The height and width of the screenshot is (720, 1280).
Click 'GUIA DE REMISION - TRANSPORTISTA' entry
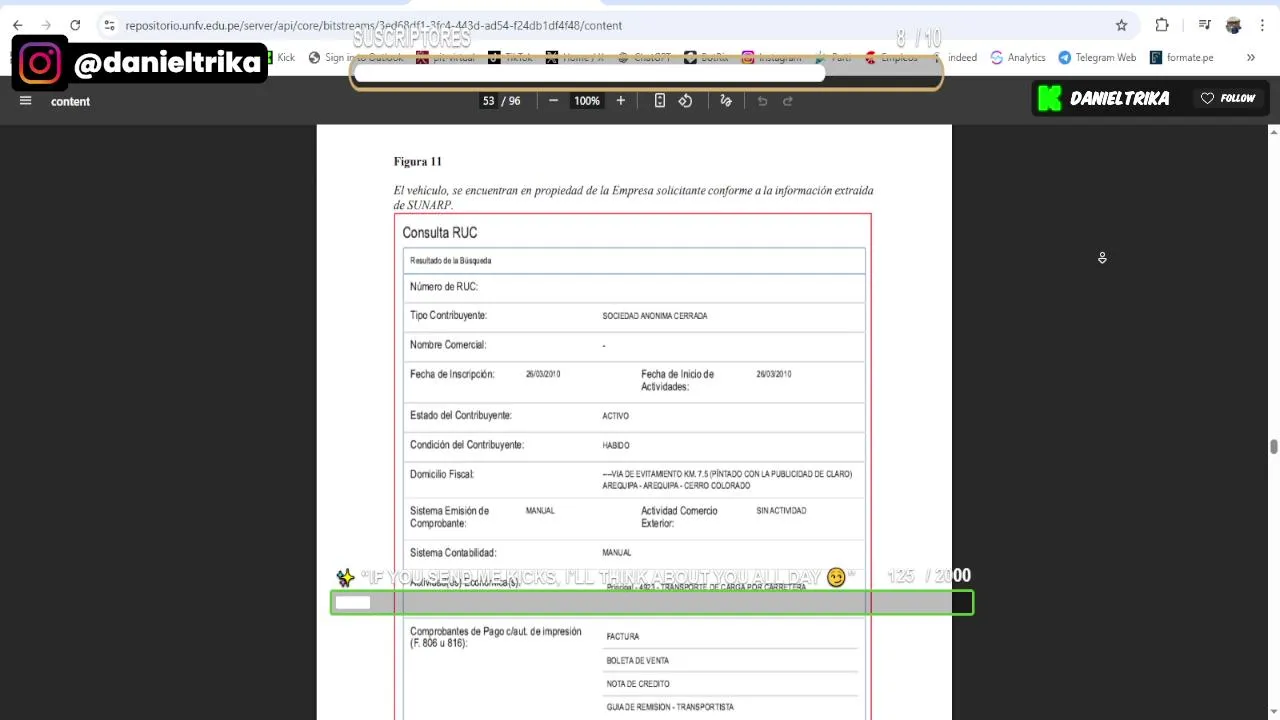[x=670, y=707]
